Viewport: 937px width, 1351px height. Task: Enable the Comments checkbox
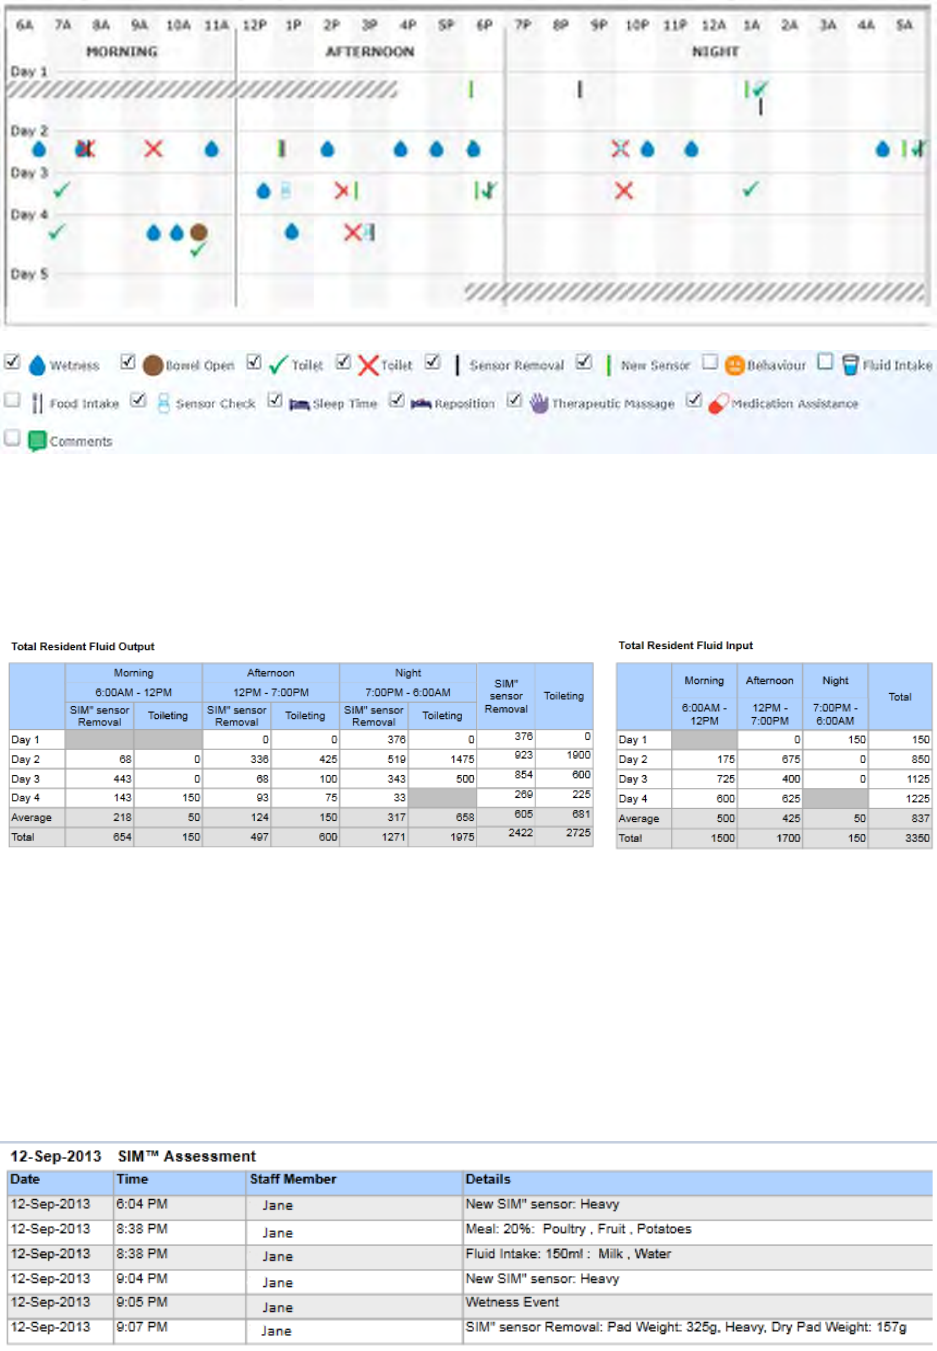point(12,438)
